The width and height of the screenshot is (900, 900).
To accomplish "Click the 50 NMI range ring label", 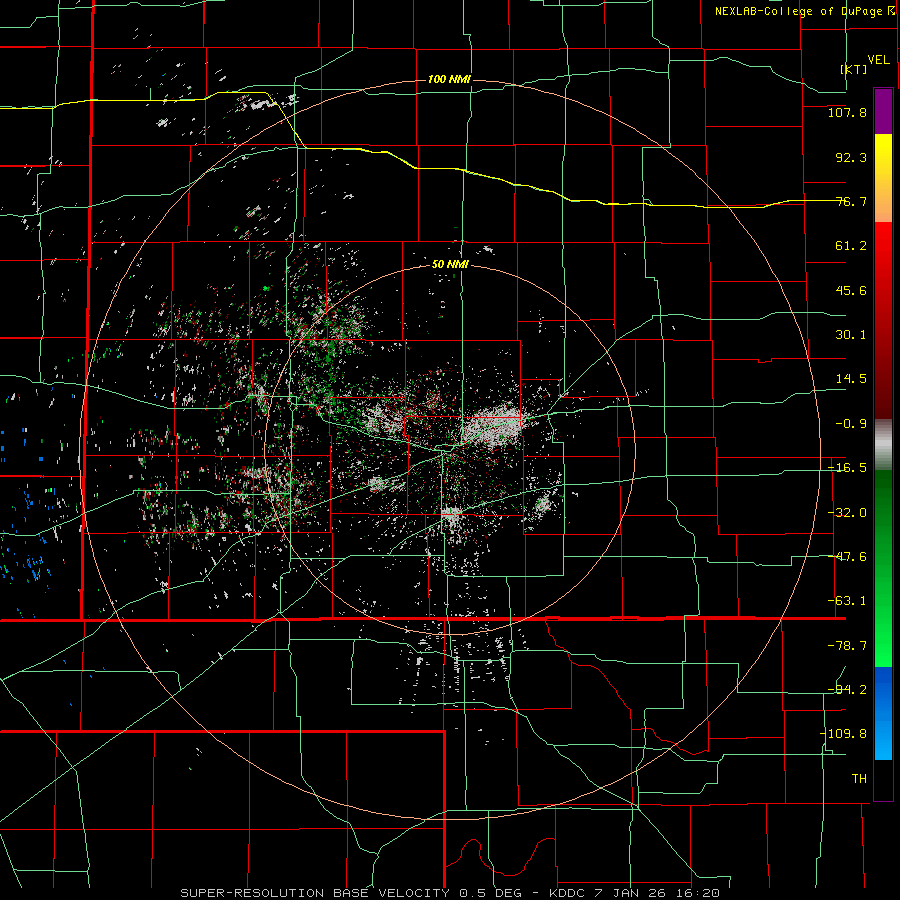I will pos(450,265).
